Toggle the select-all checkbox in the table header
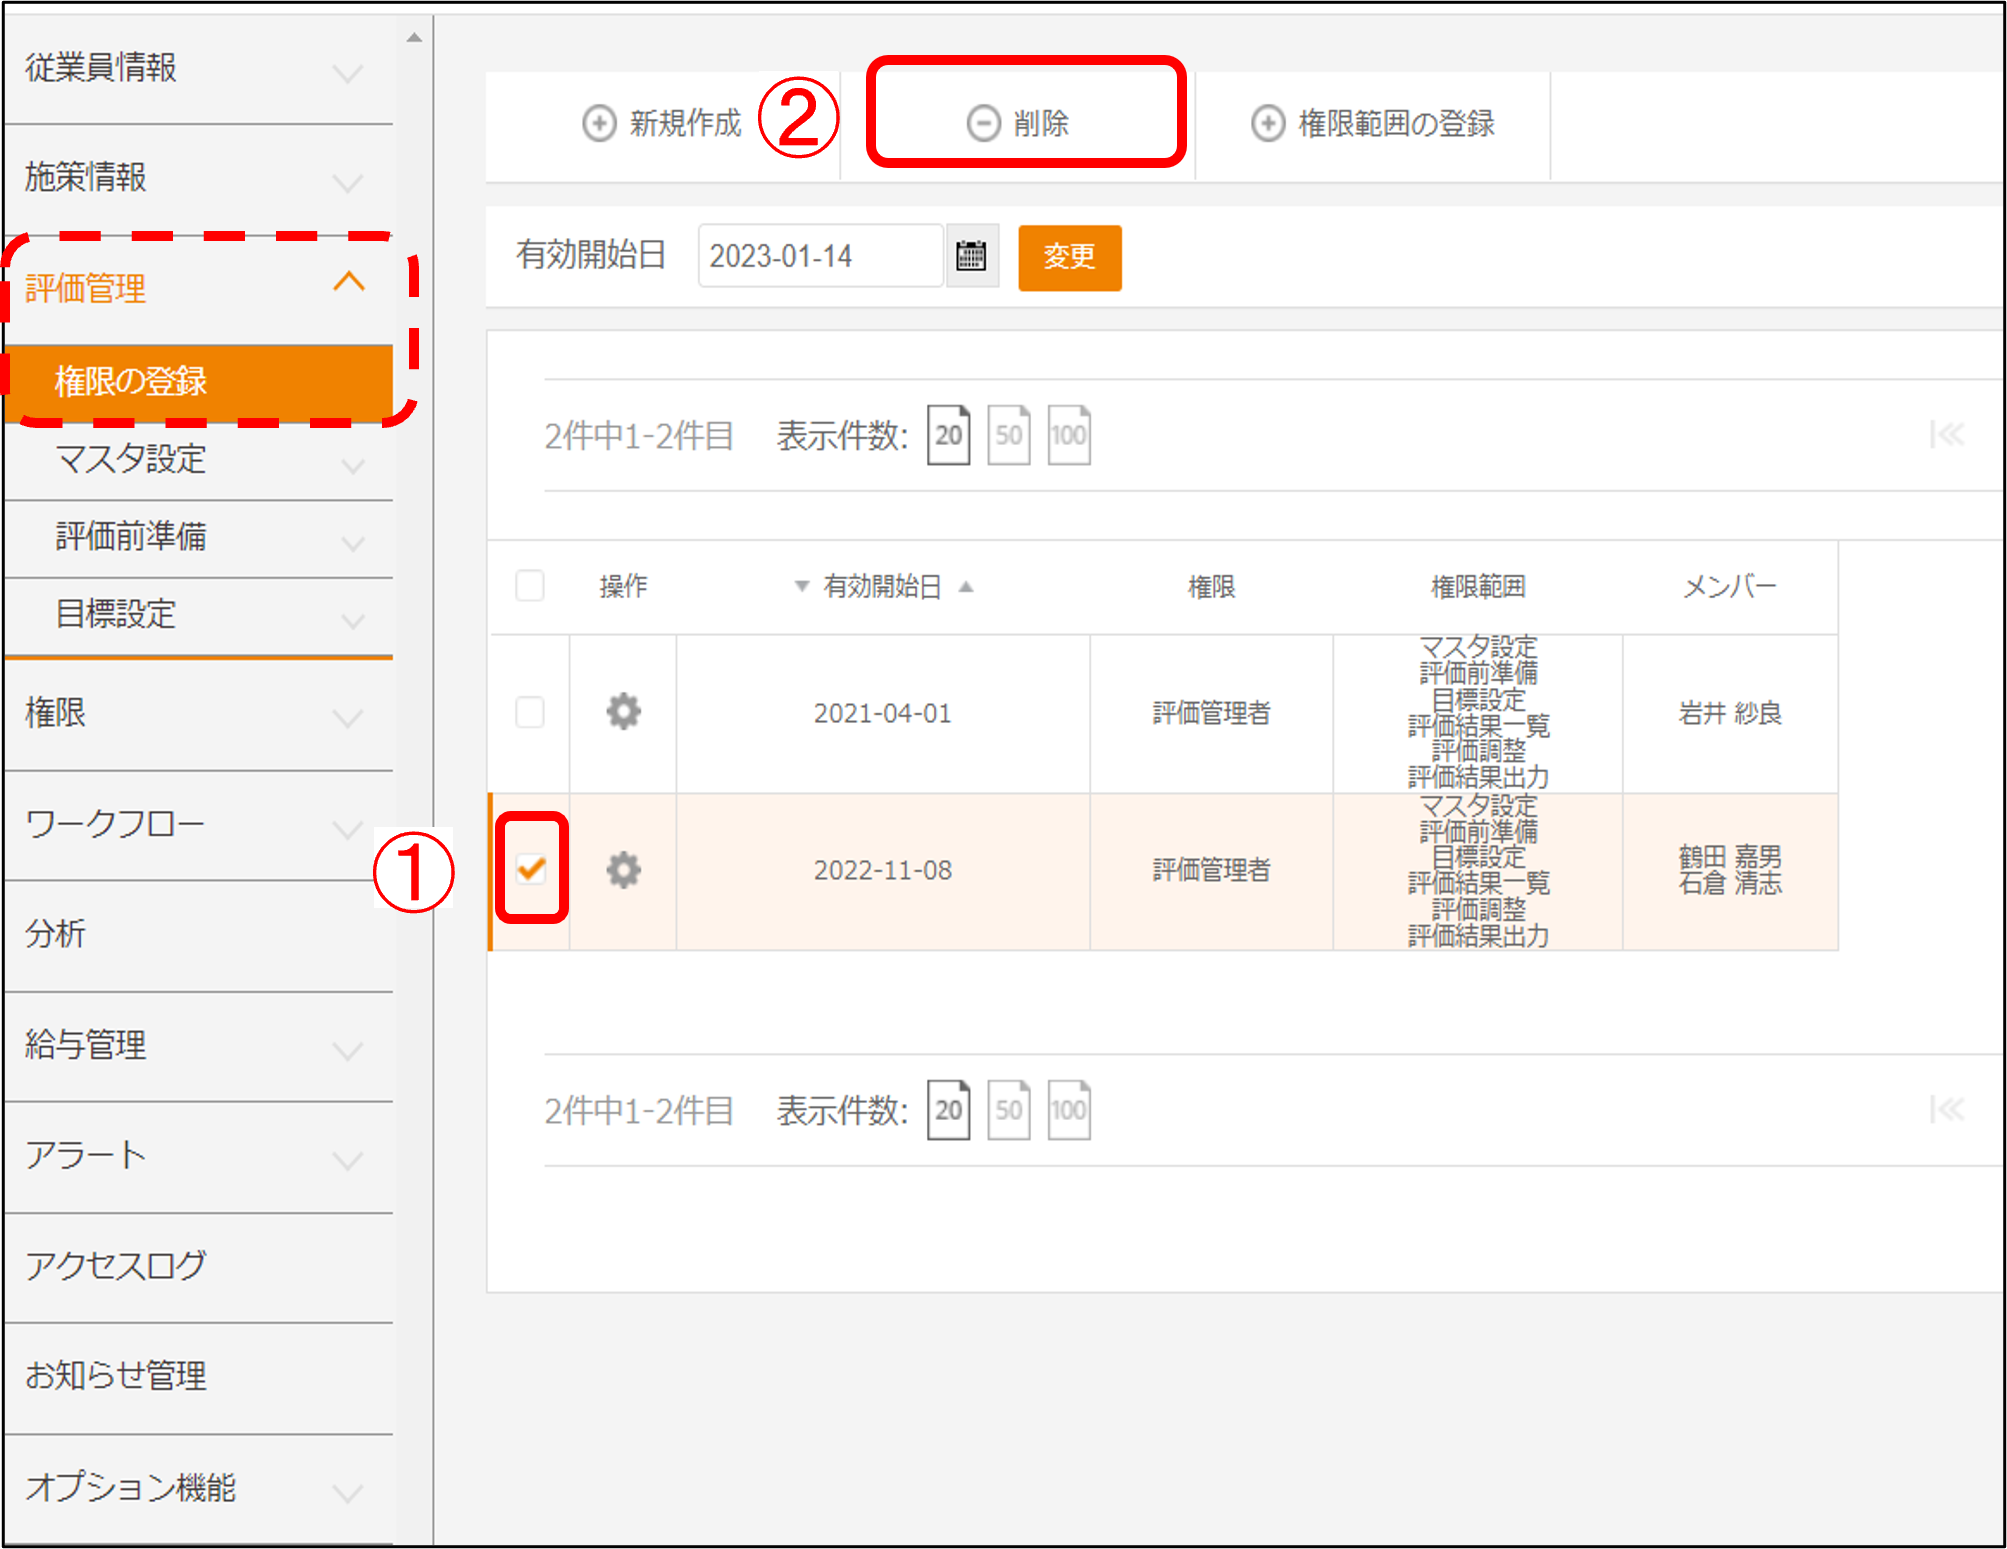This screenshot has width=2007, height=1549. 530,585
